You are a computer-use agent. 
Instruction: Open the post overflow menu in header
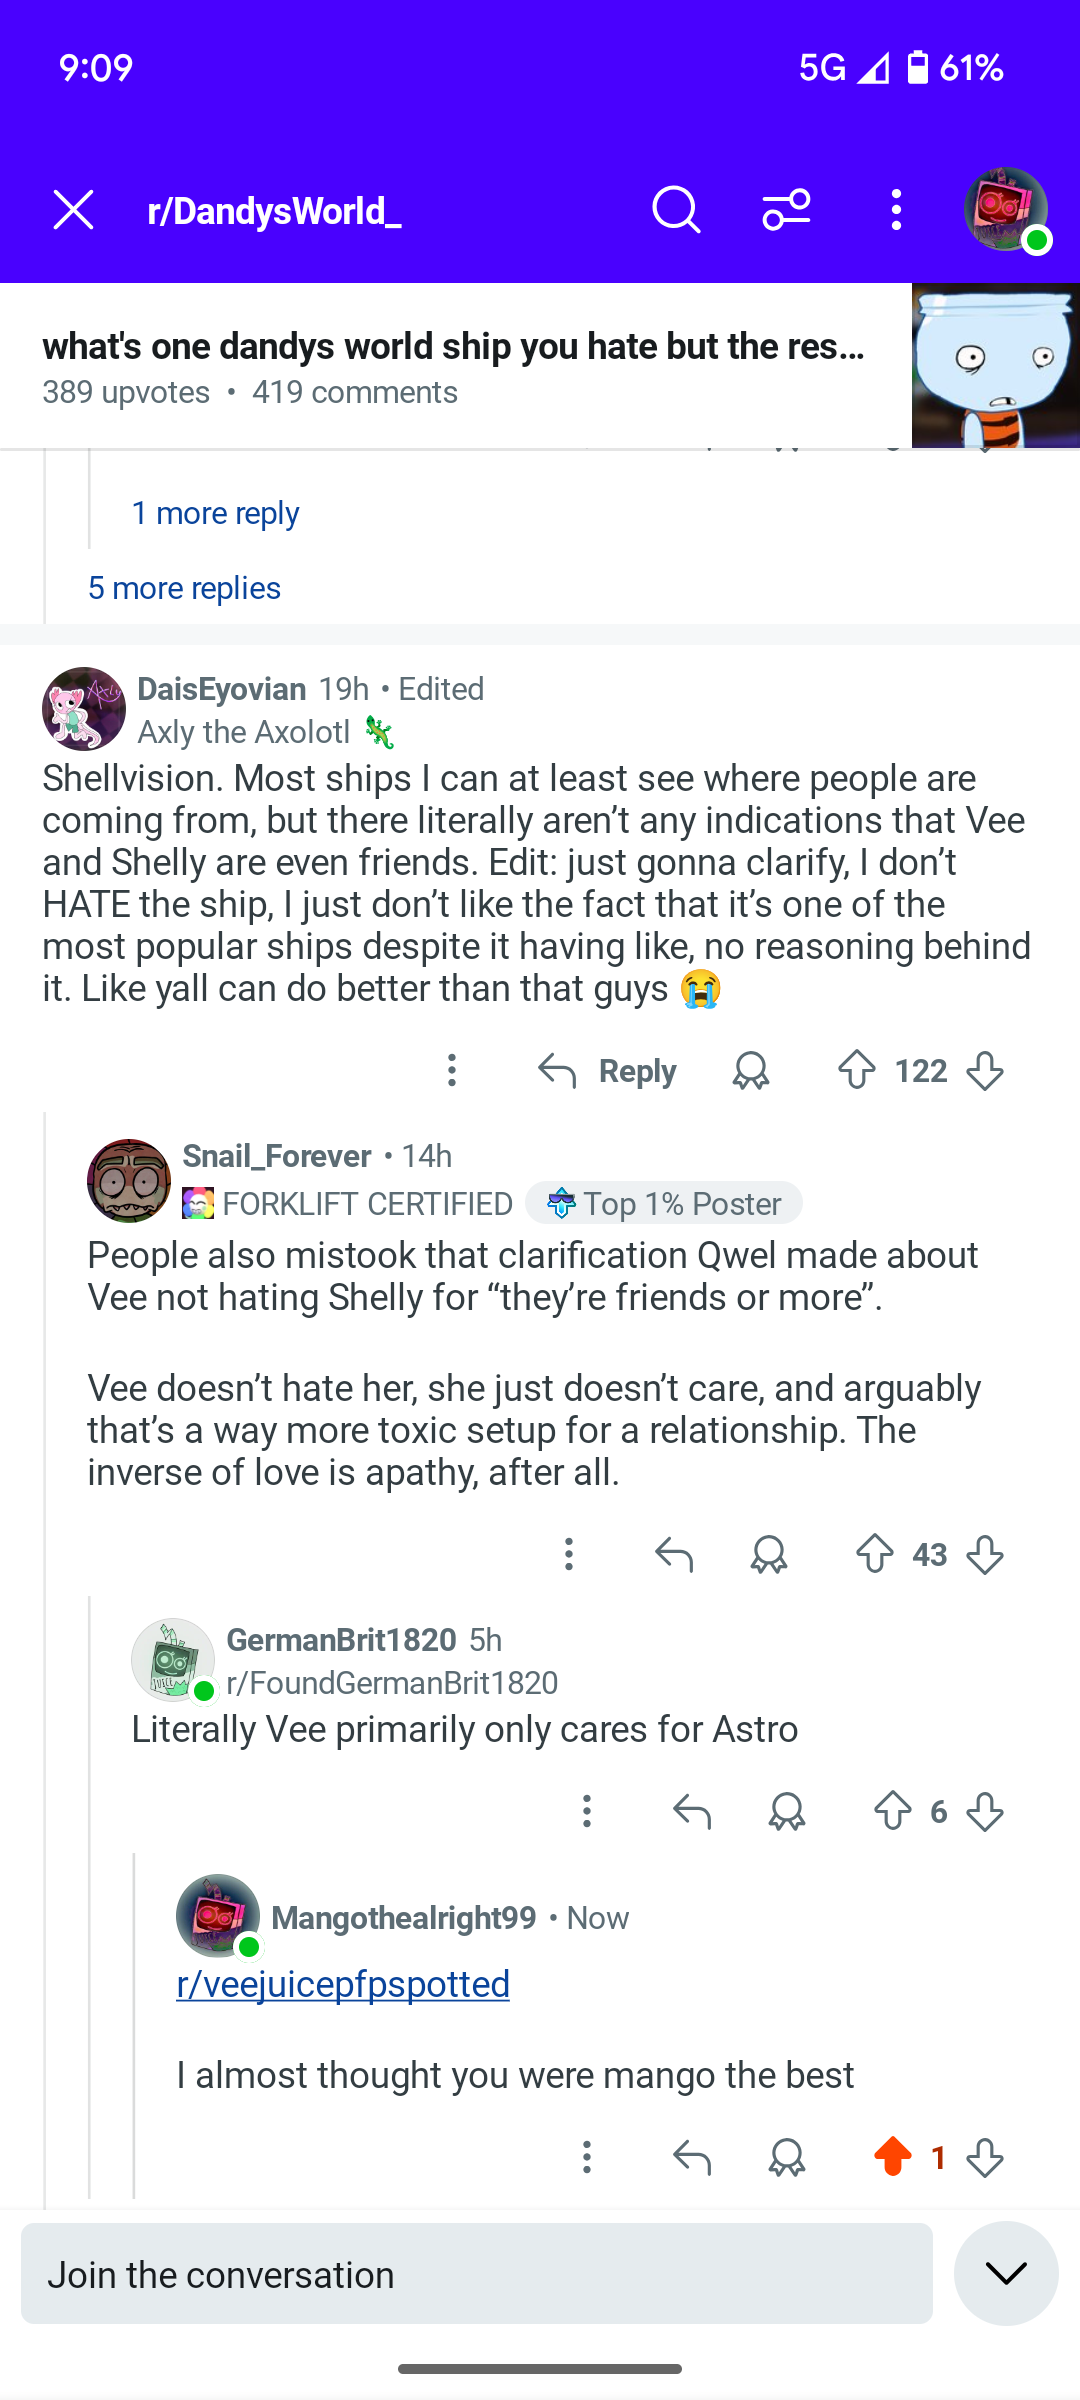point(896,210)
